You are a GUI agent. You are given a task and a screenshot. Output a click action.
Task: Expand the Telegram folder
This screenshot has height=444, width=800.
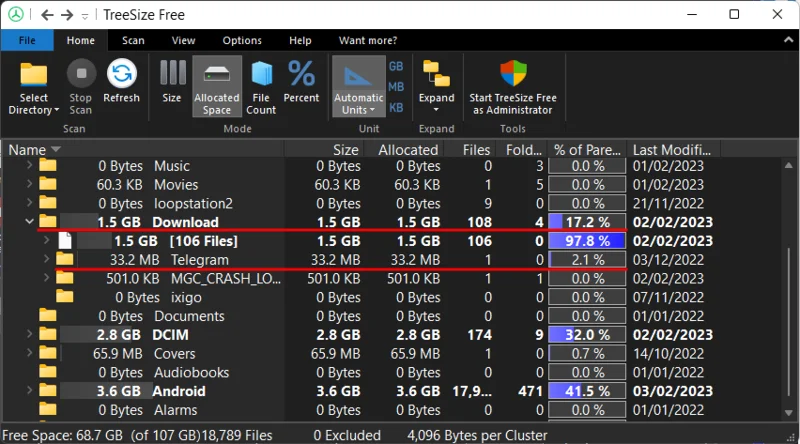(46, 259)
